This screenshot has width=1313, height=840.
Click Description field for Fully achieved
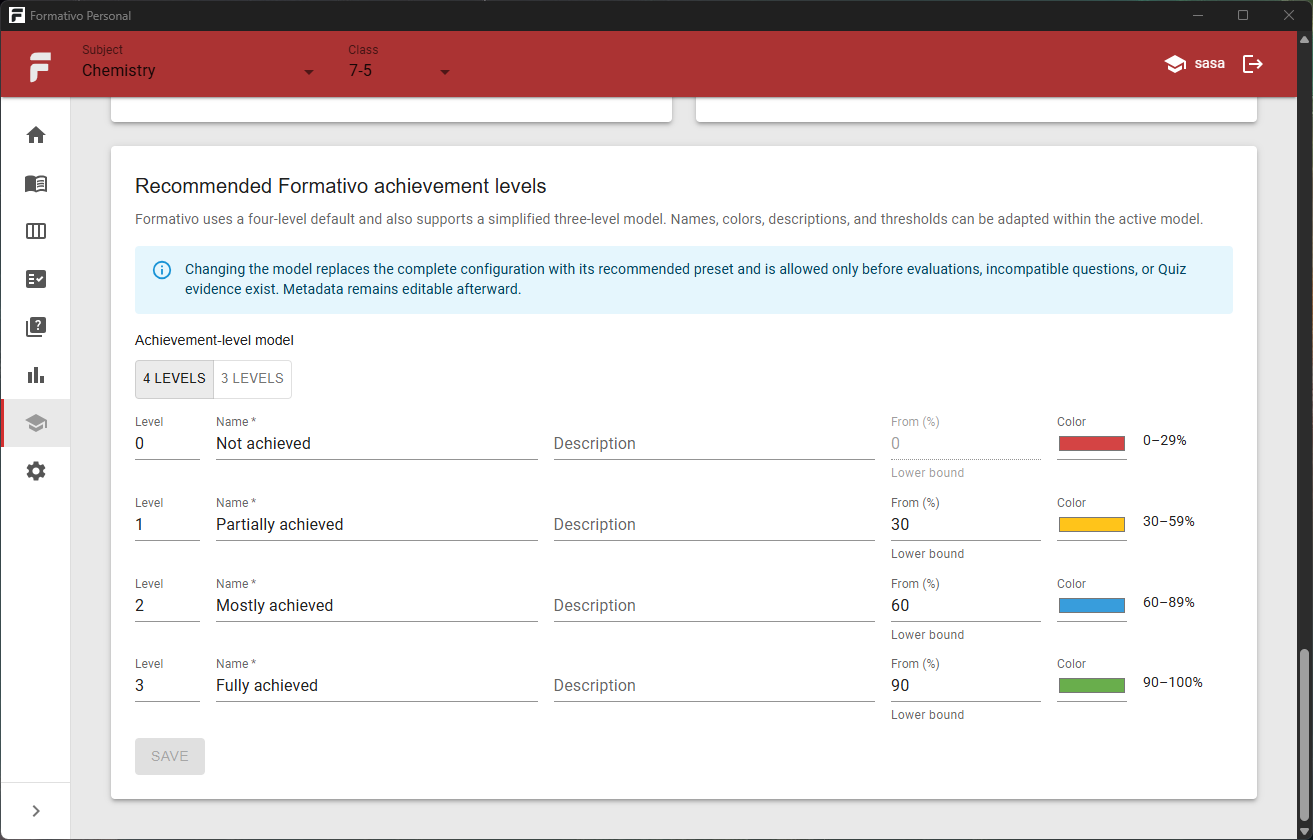point(714,686)
